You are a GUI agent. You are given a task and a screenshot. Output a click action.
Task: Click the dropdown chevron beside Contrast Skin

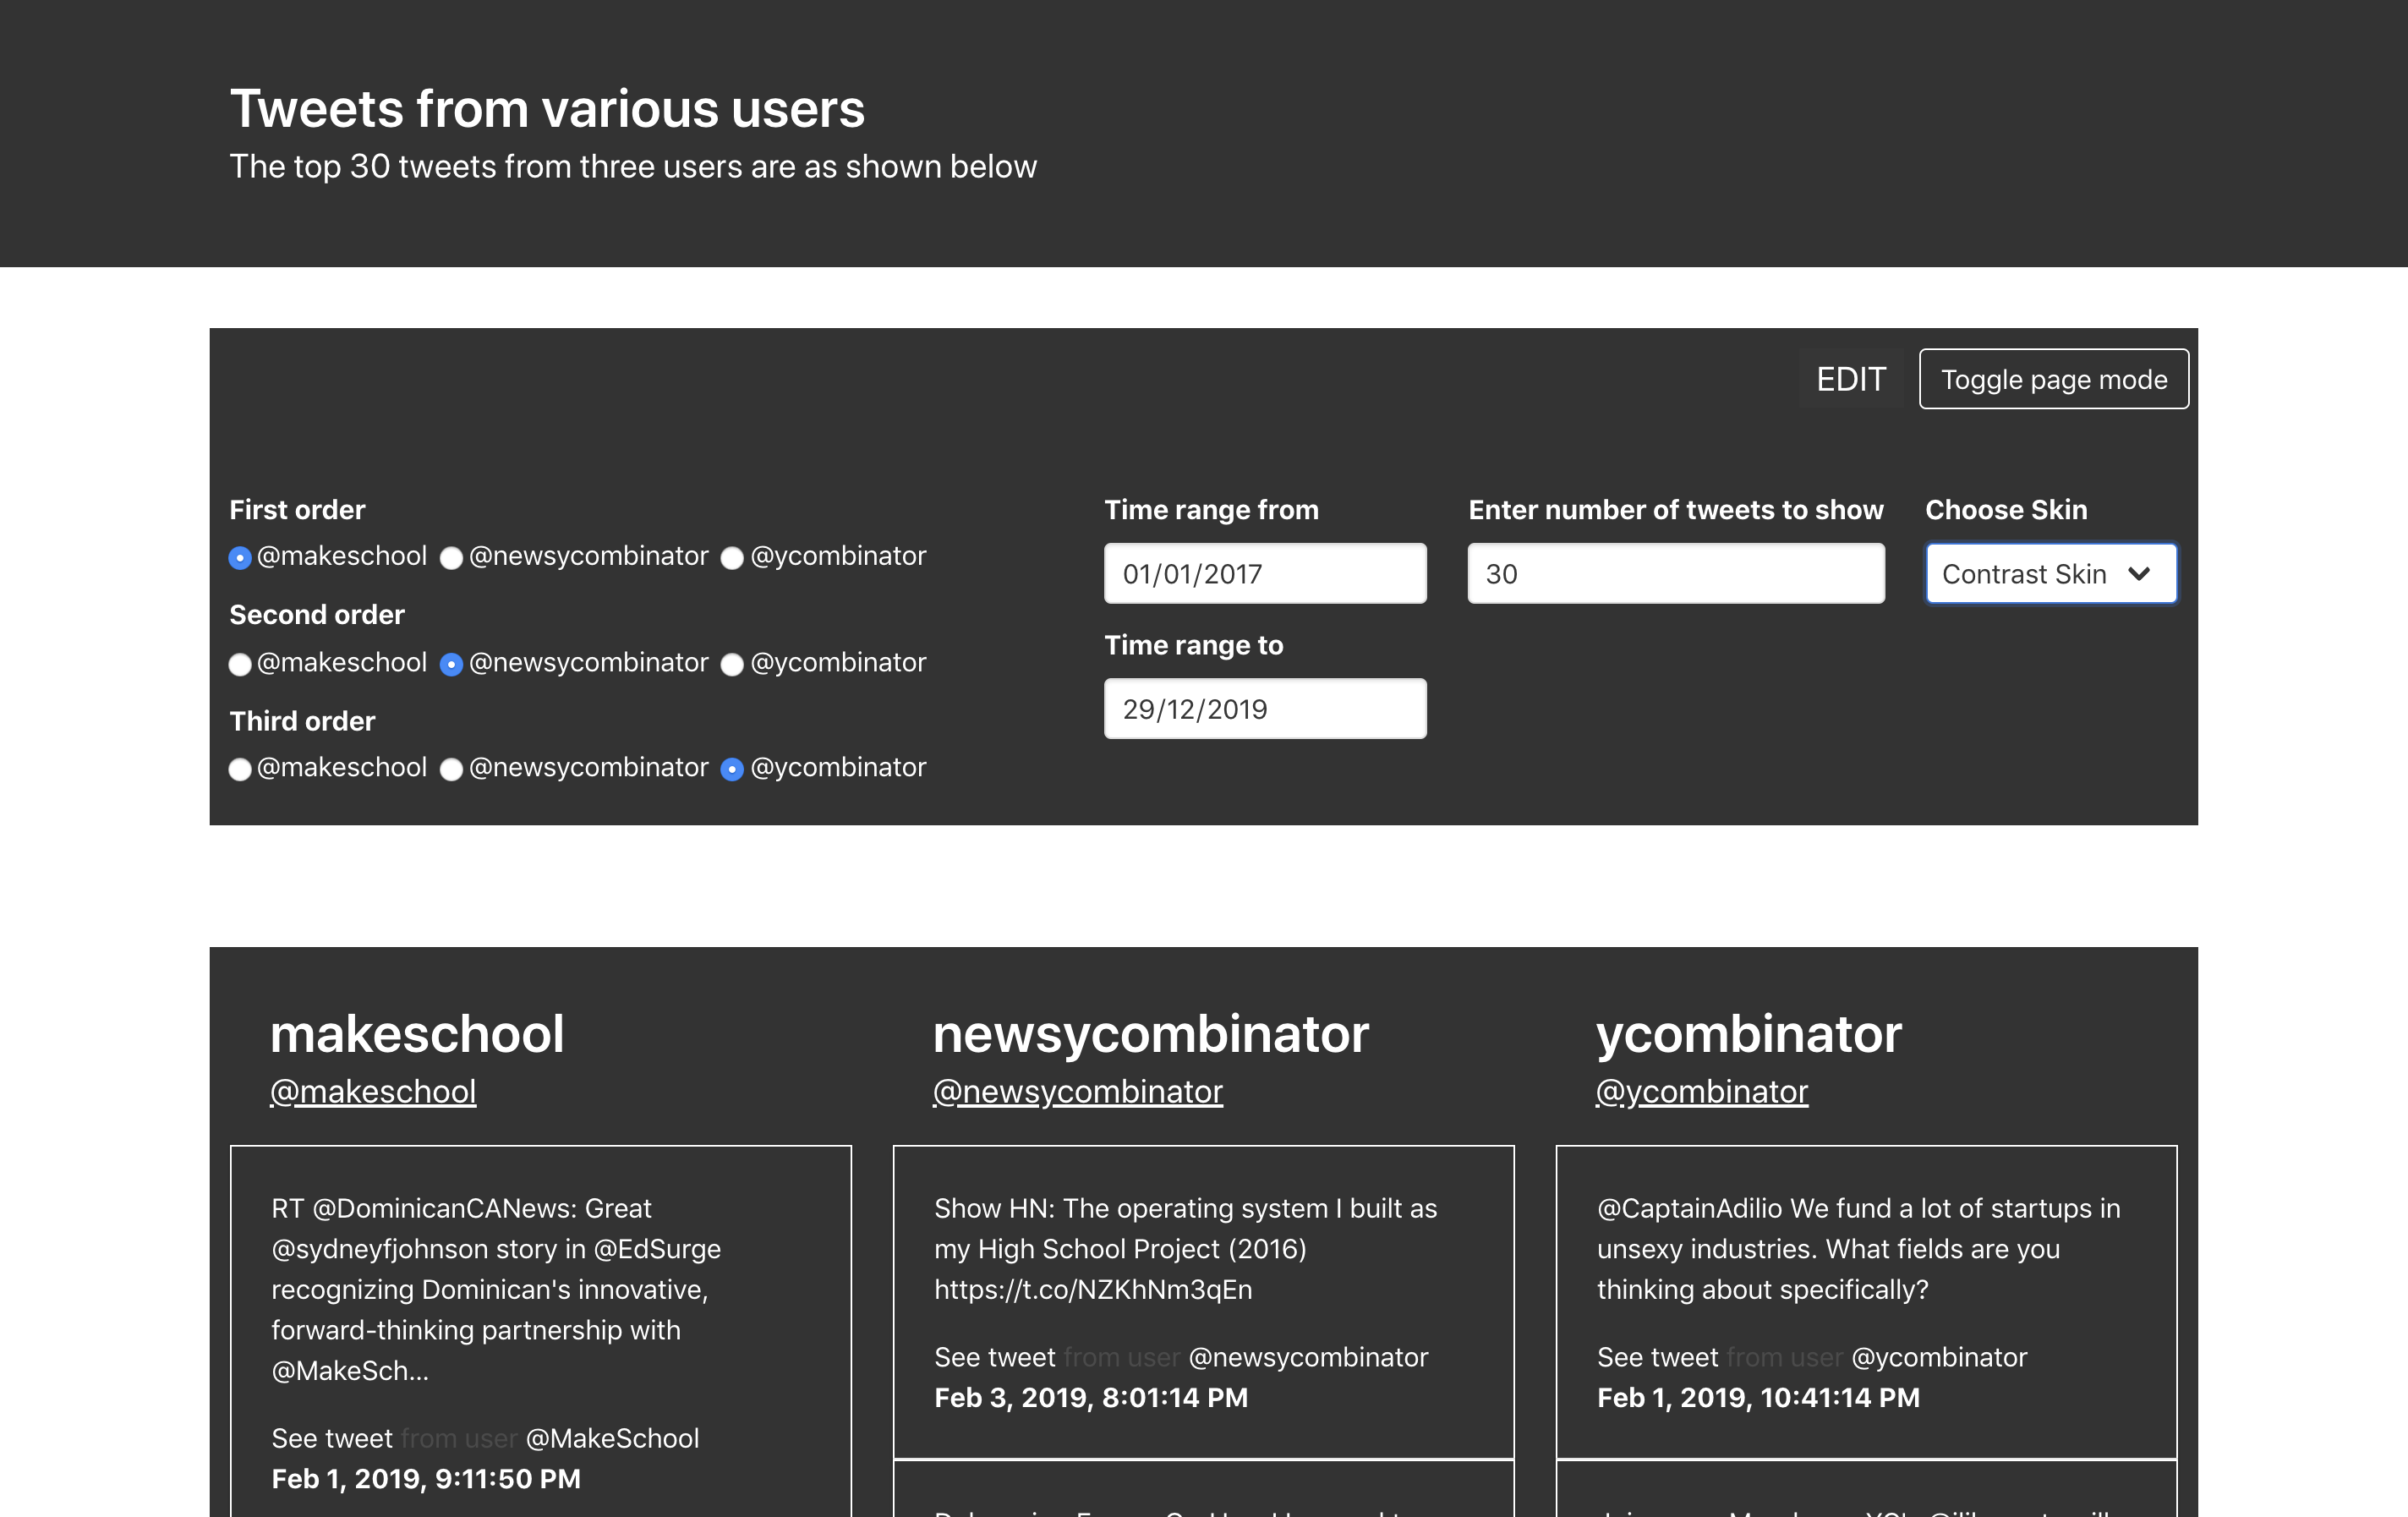(x=2139, y=574)
